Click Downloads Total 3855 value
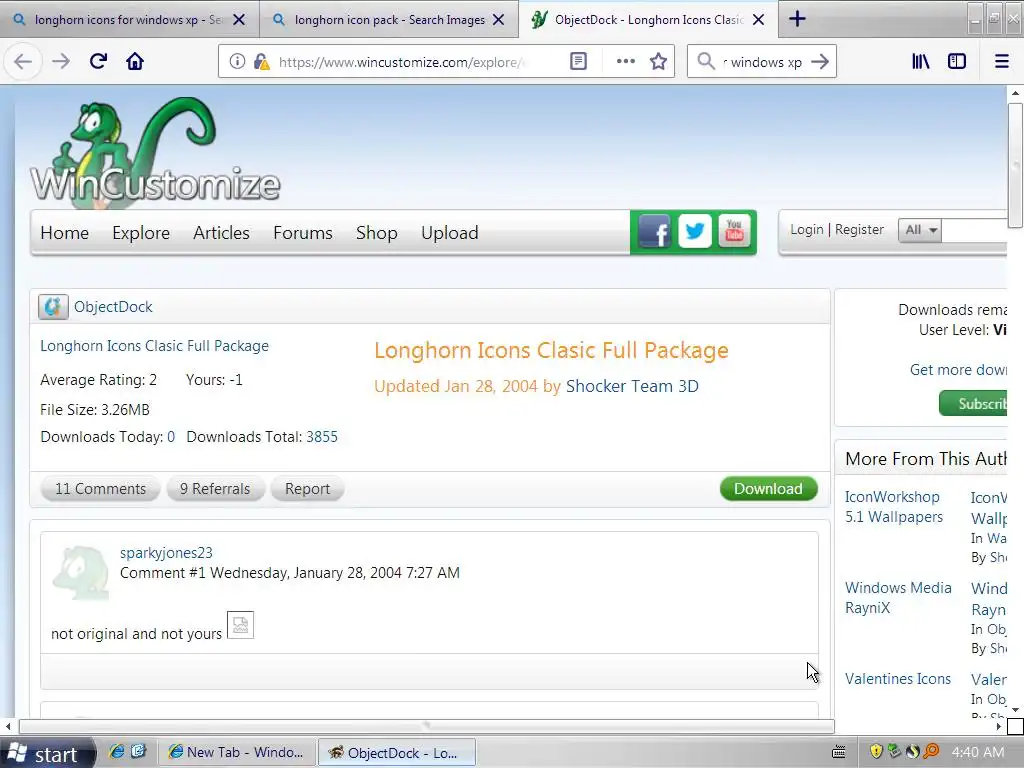The image size is (1024, 768). coord(322,437)
